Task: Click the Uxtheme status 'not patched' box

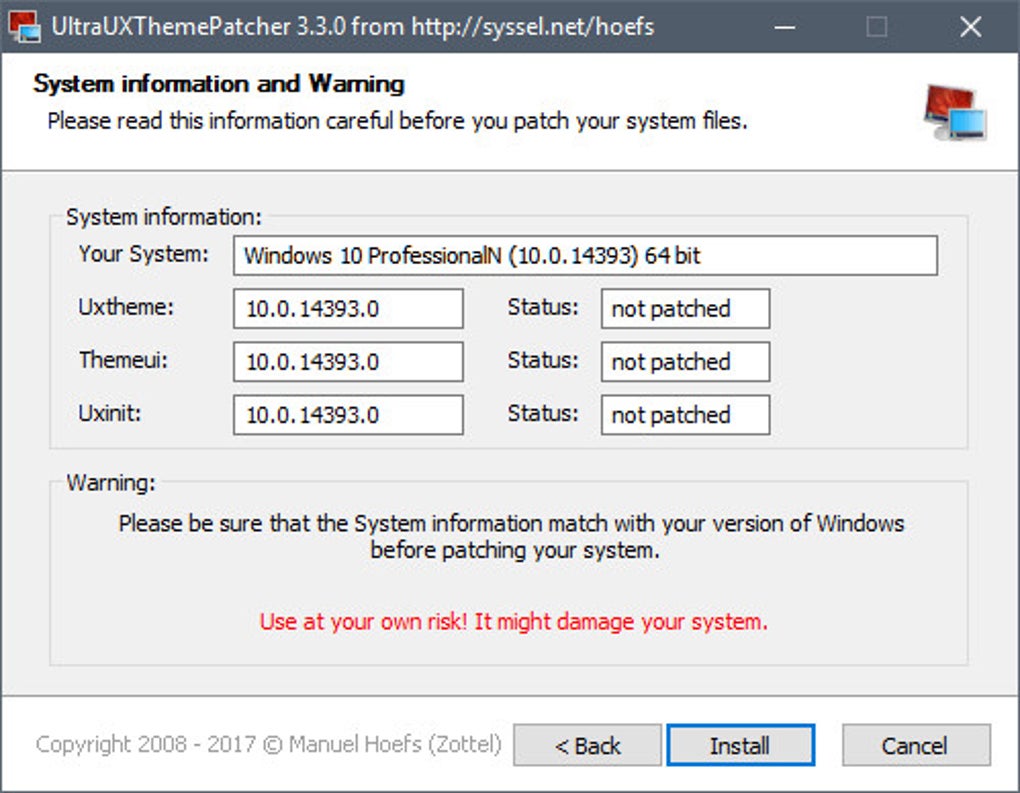Action: 685,309
